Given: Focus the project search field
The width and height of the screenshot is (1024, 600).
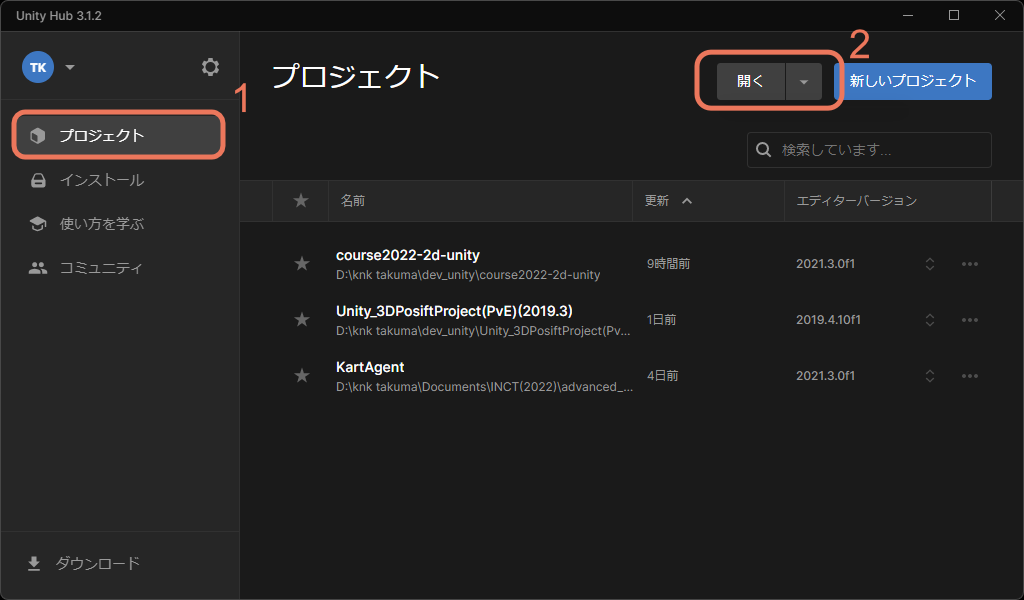Looking at the screenshot, I should 869,150.
